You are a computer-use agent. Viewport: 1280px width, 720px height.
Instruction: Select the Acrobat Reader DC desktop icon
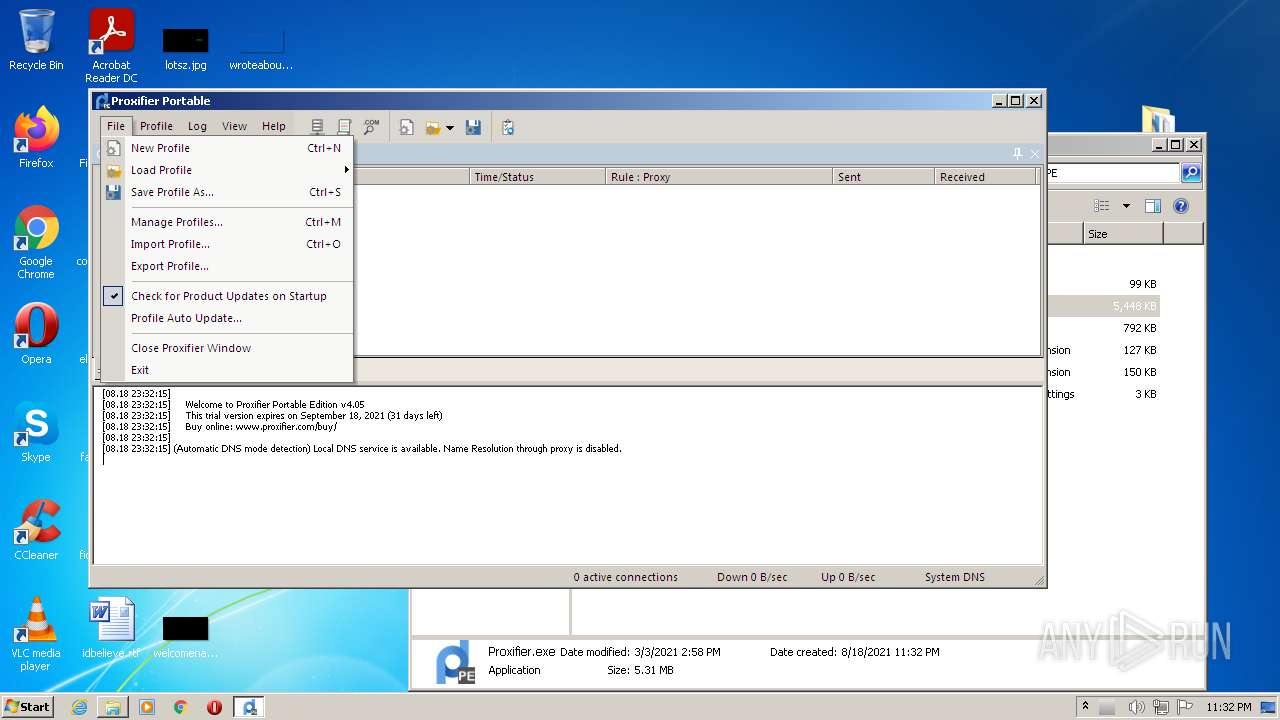[x=111, y=46]
